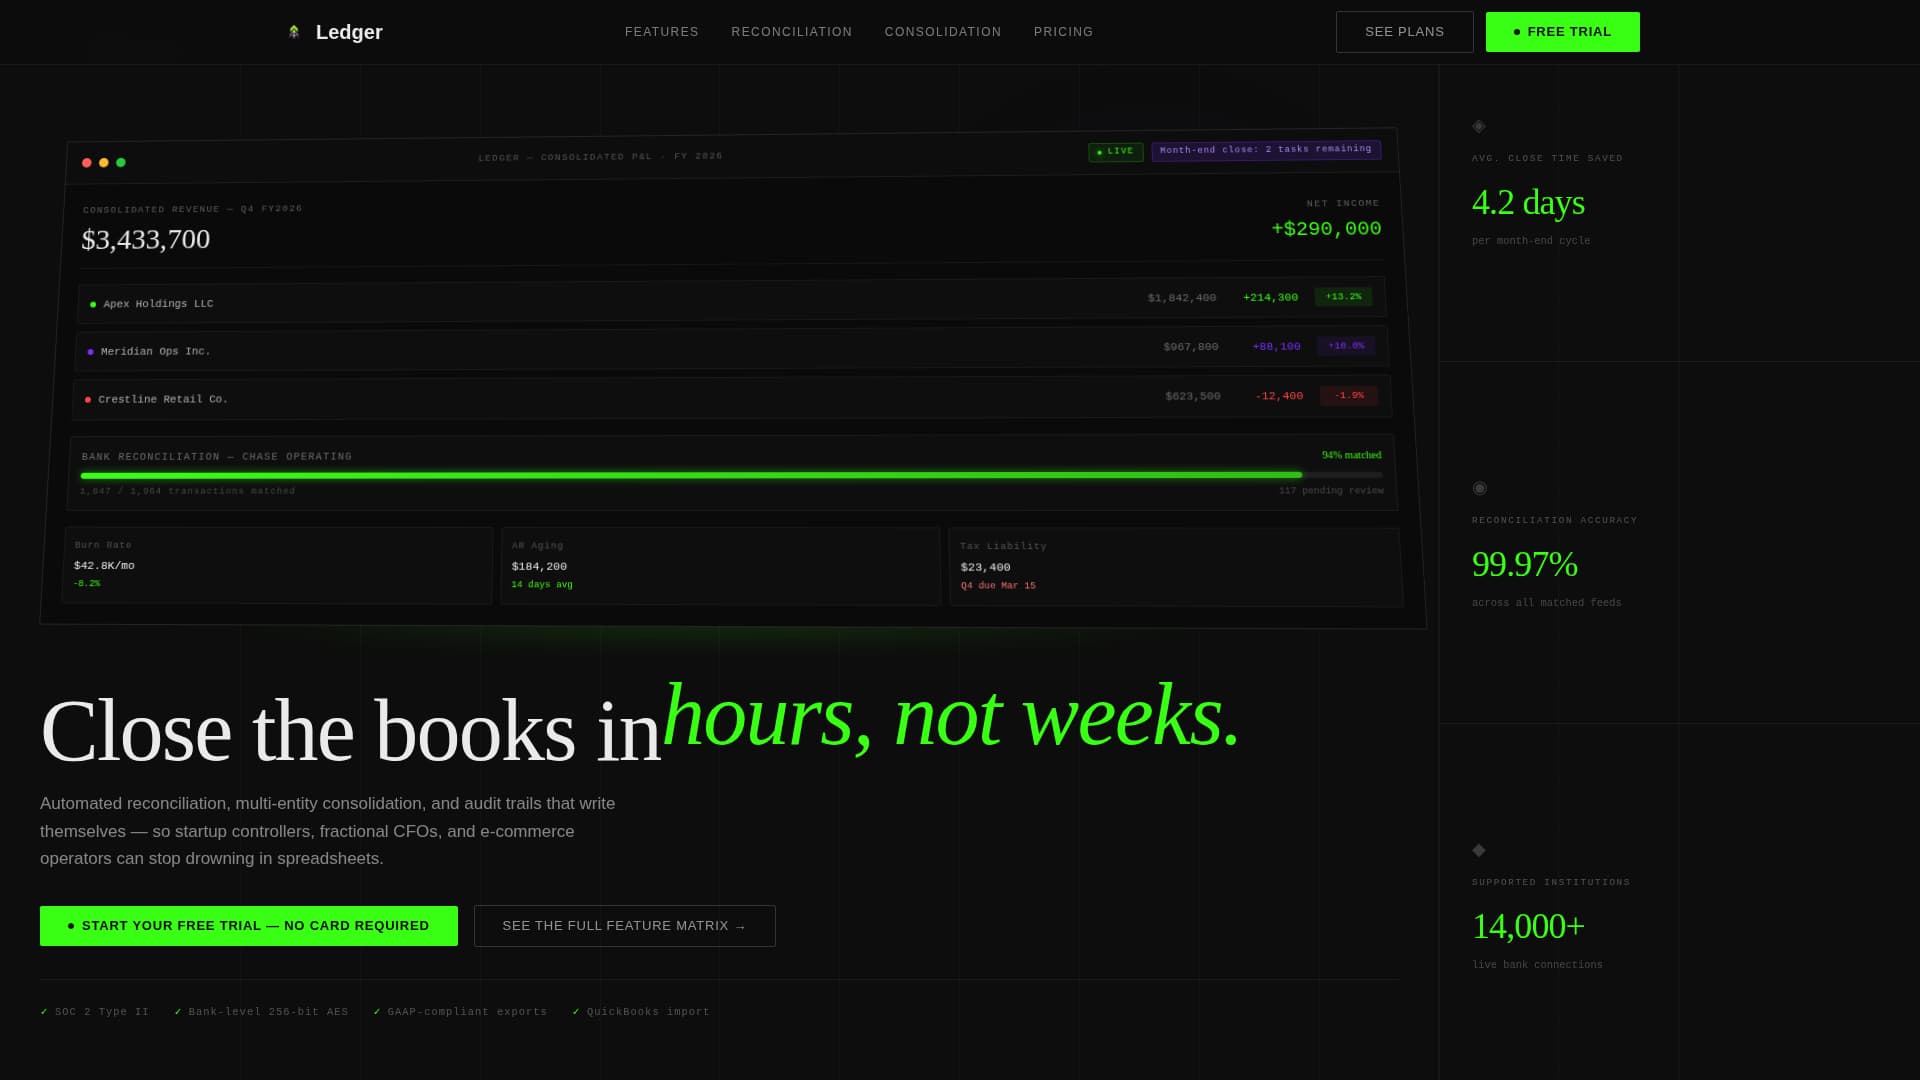Select the Crestline Retail Co. row

click(732, 398)
